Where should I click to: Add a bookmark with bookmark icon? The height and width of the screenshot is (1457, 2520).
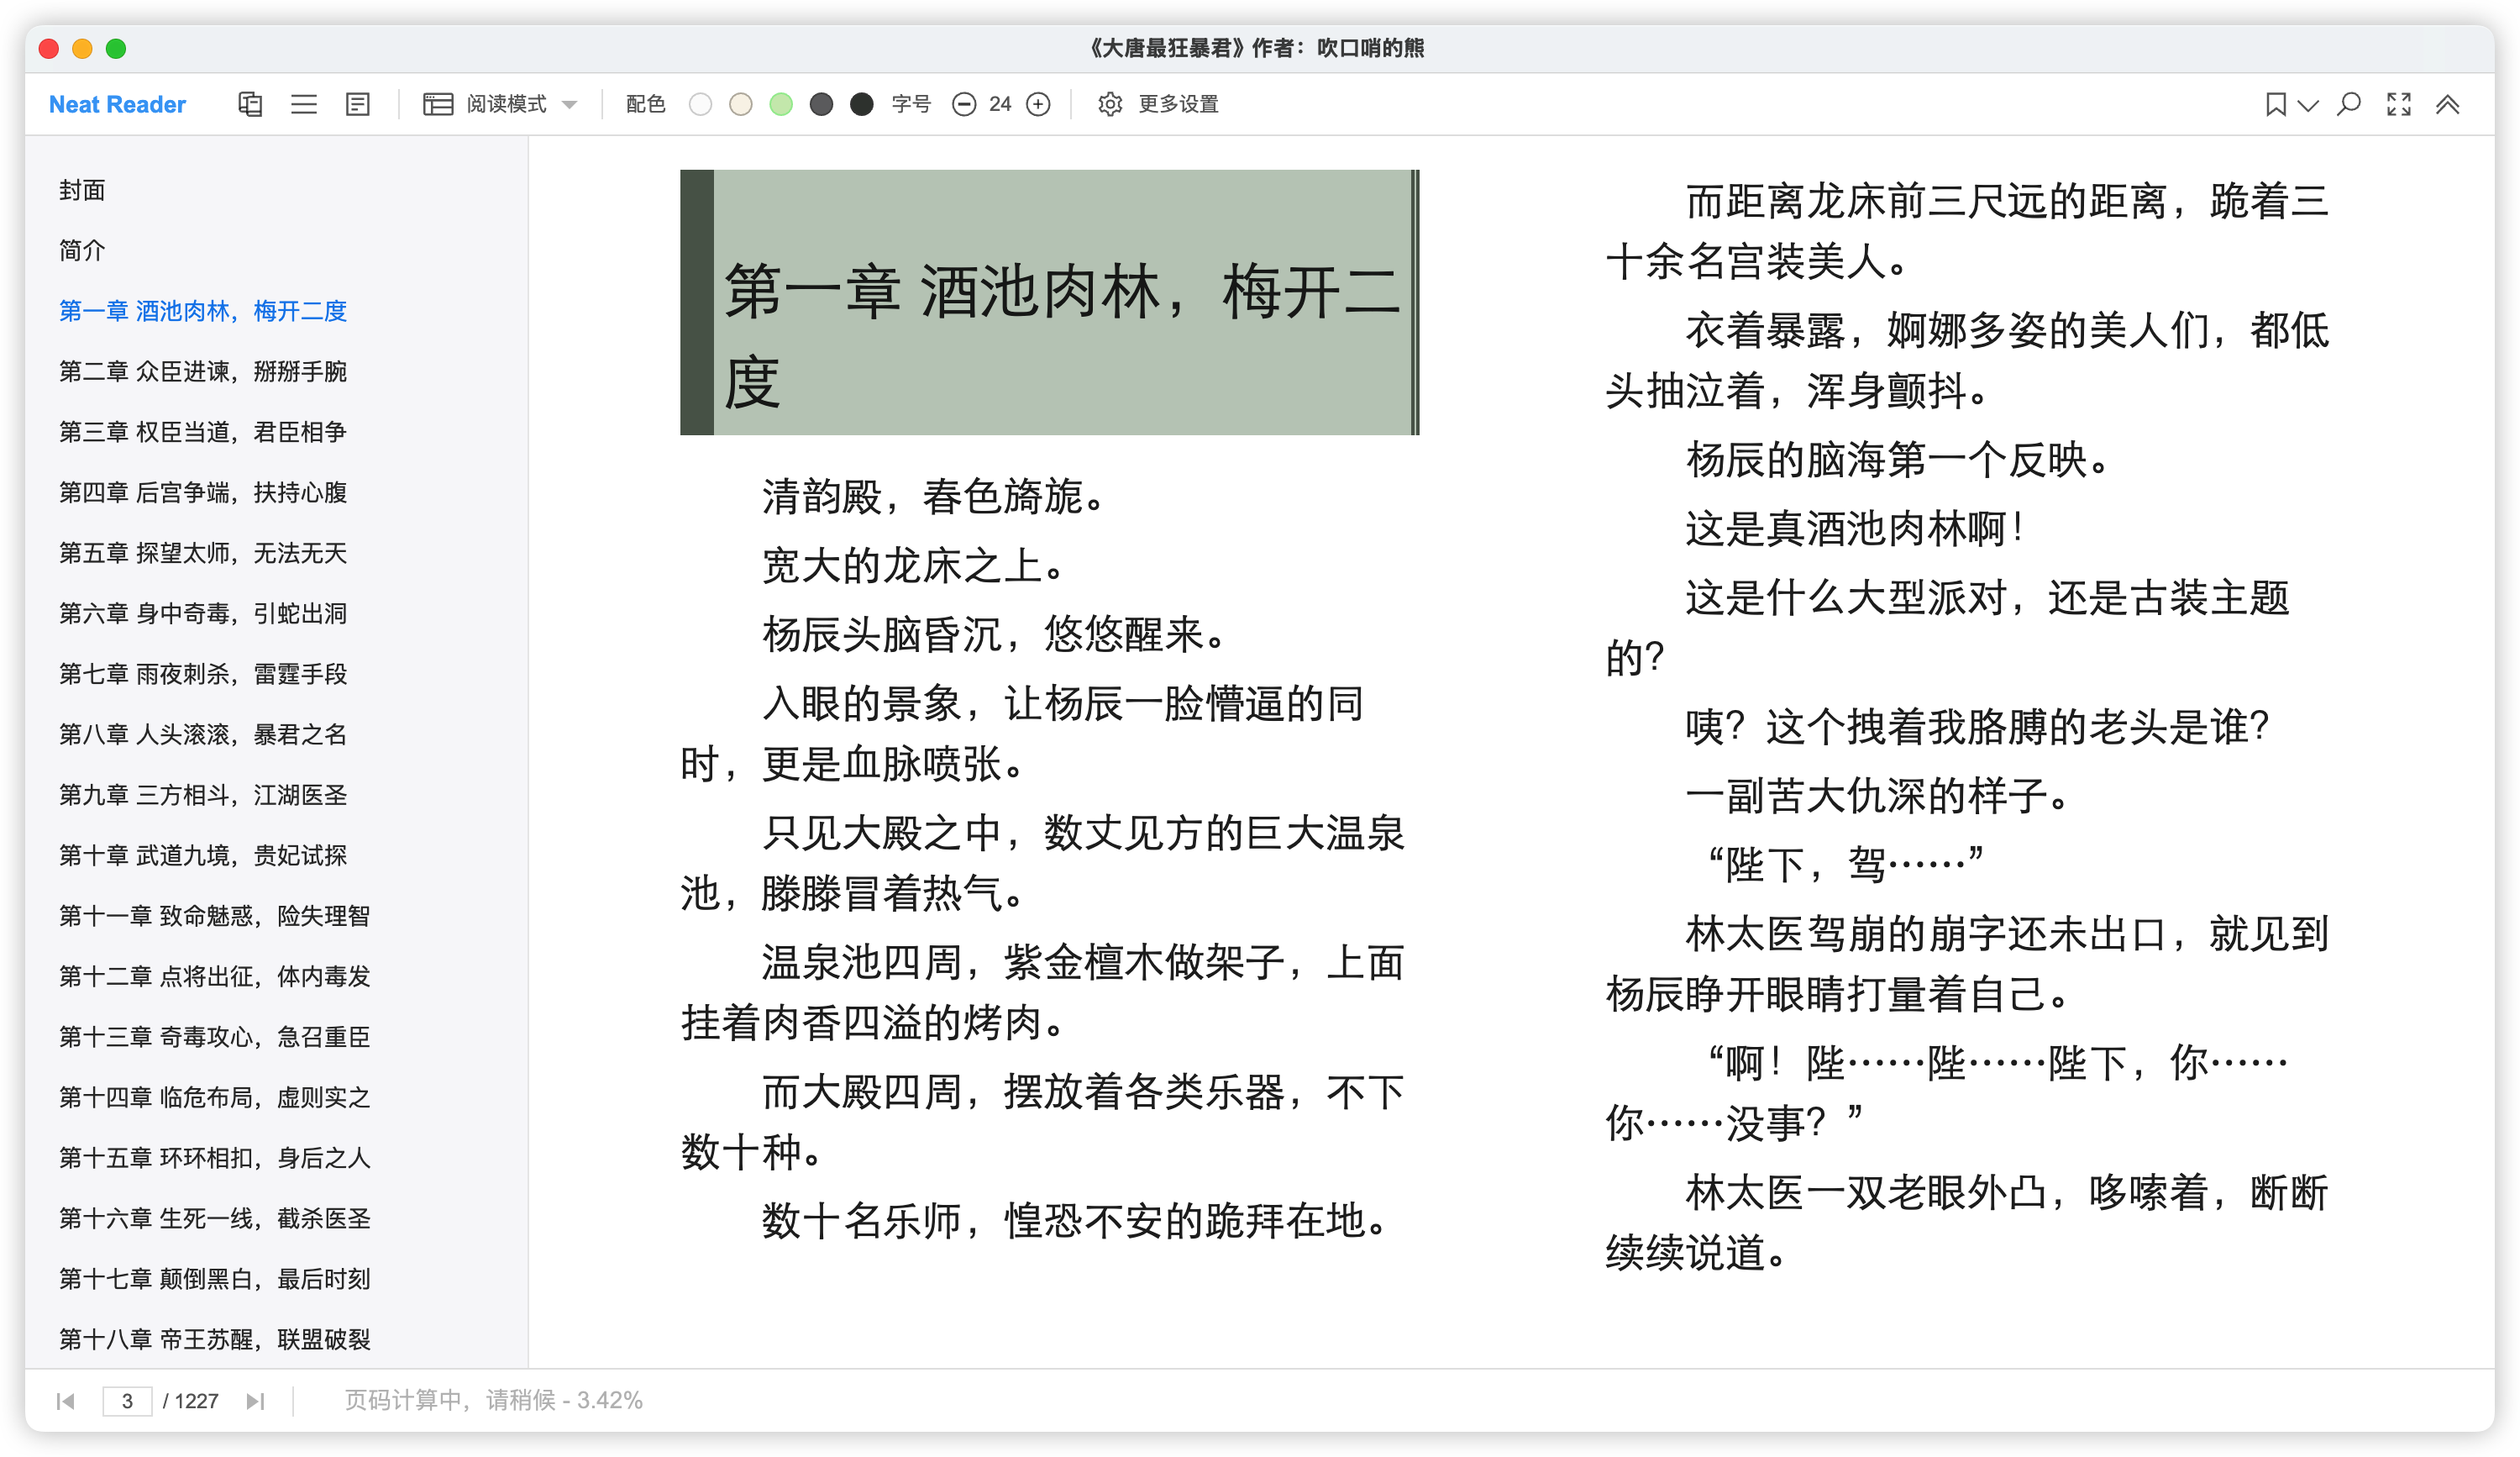(x=2275, y=104)
